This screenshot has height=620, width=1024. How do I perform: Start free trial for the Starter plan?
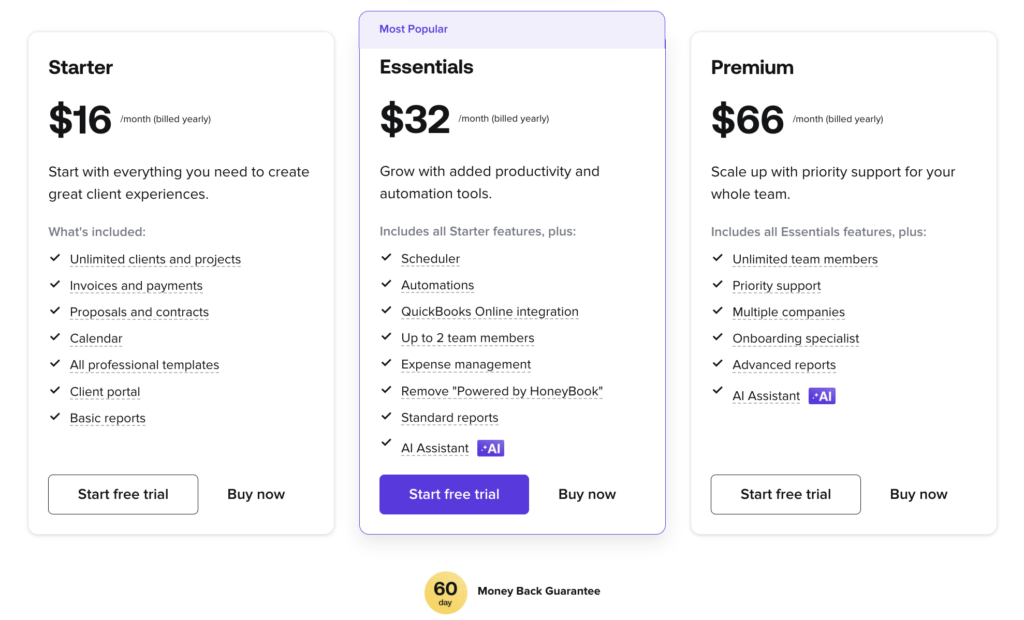click(123, 494)
